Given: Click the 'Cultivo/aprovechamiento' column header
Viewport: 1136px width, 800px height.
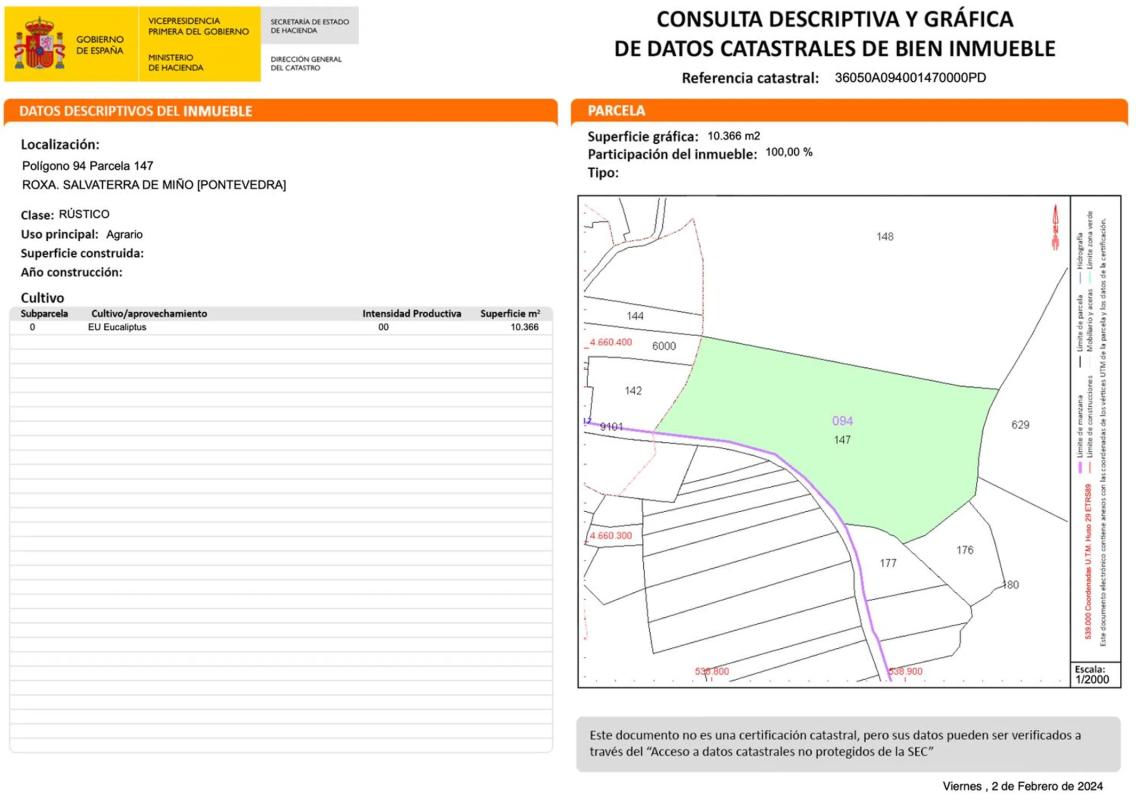Looking at the screenshot, I should coord(149,314).
